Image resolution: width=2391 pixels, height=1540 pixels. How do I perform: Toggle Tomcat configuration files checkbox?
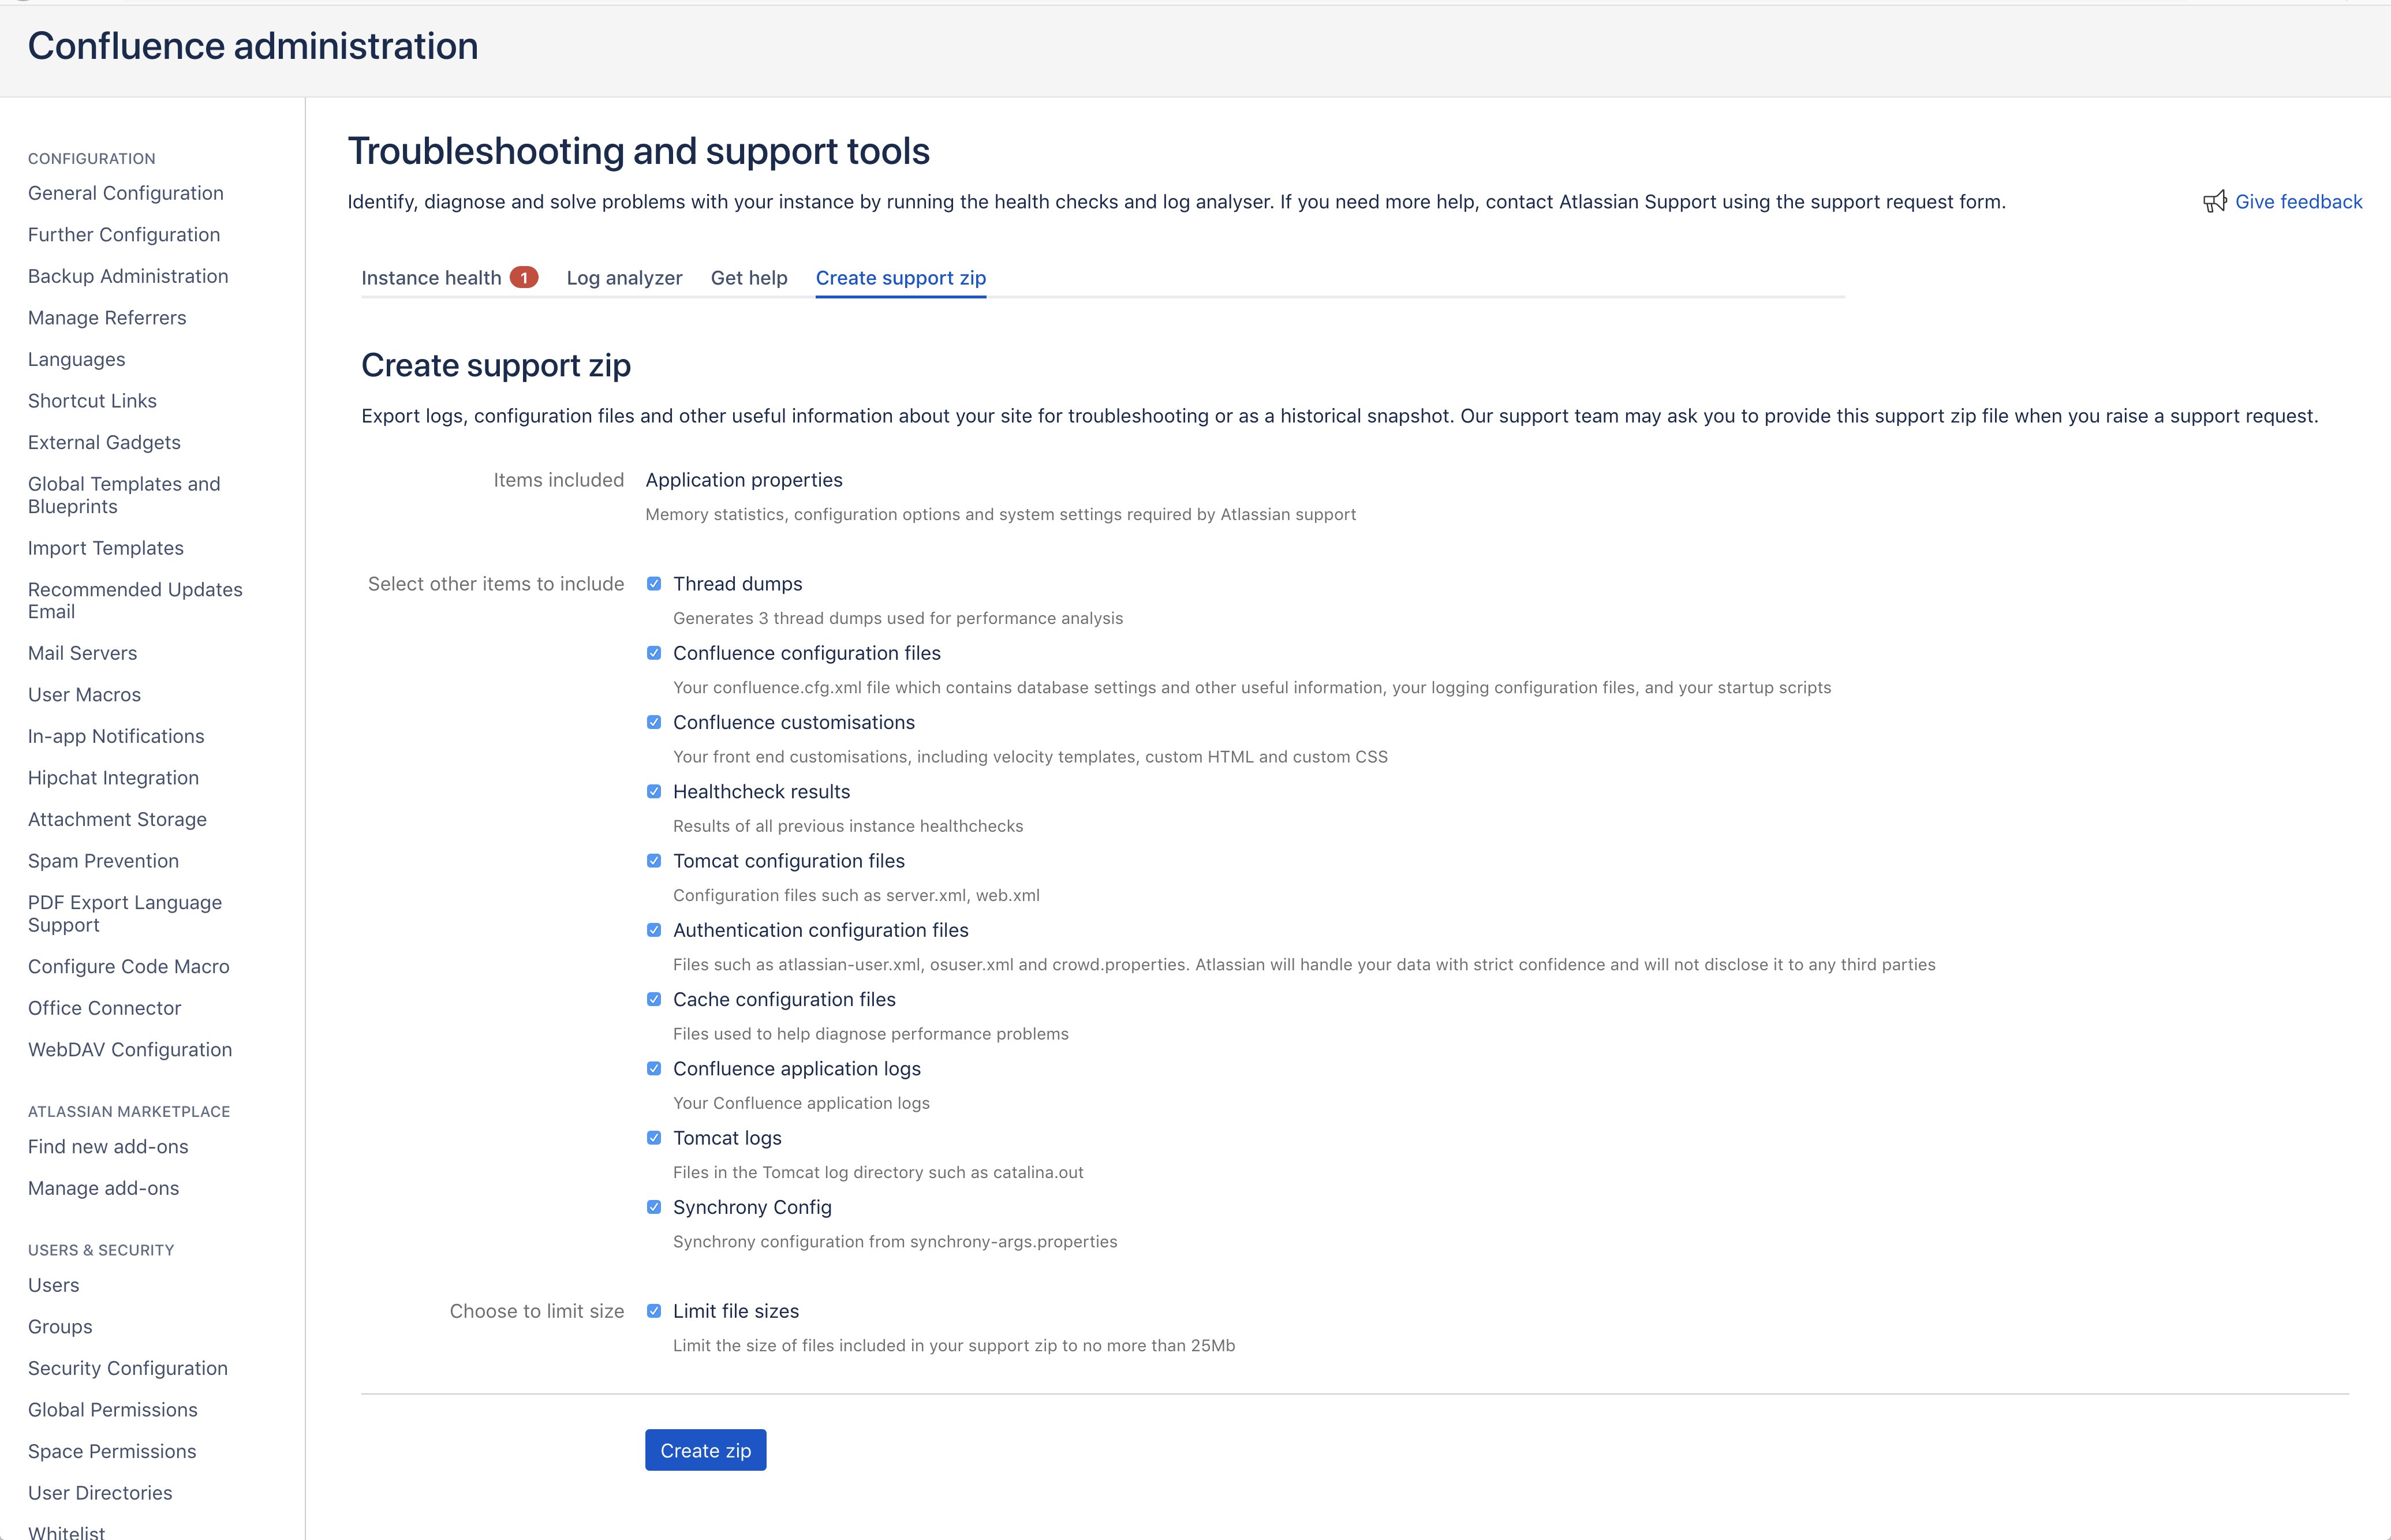click(x=654, y=861)
